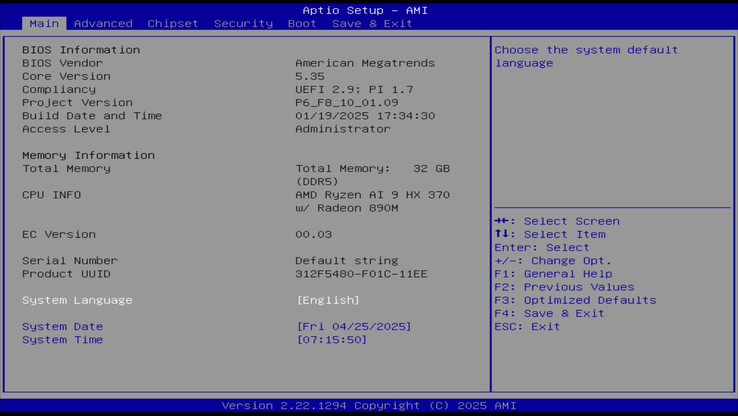This screenshot has width=738, height=416.
Task: Open the Boot tab
Action: pyautogui.click(x=302, y=24)
